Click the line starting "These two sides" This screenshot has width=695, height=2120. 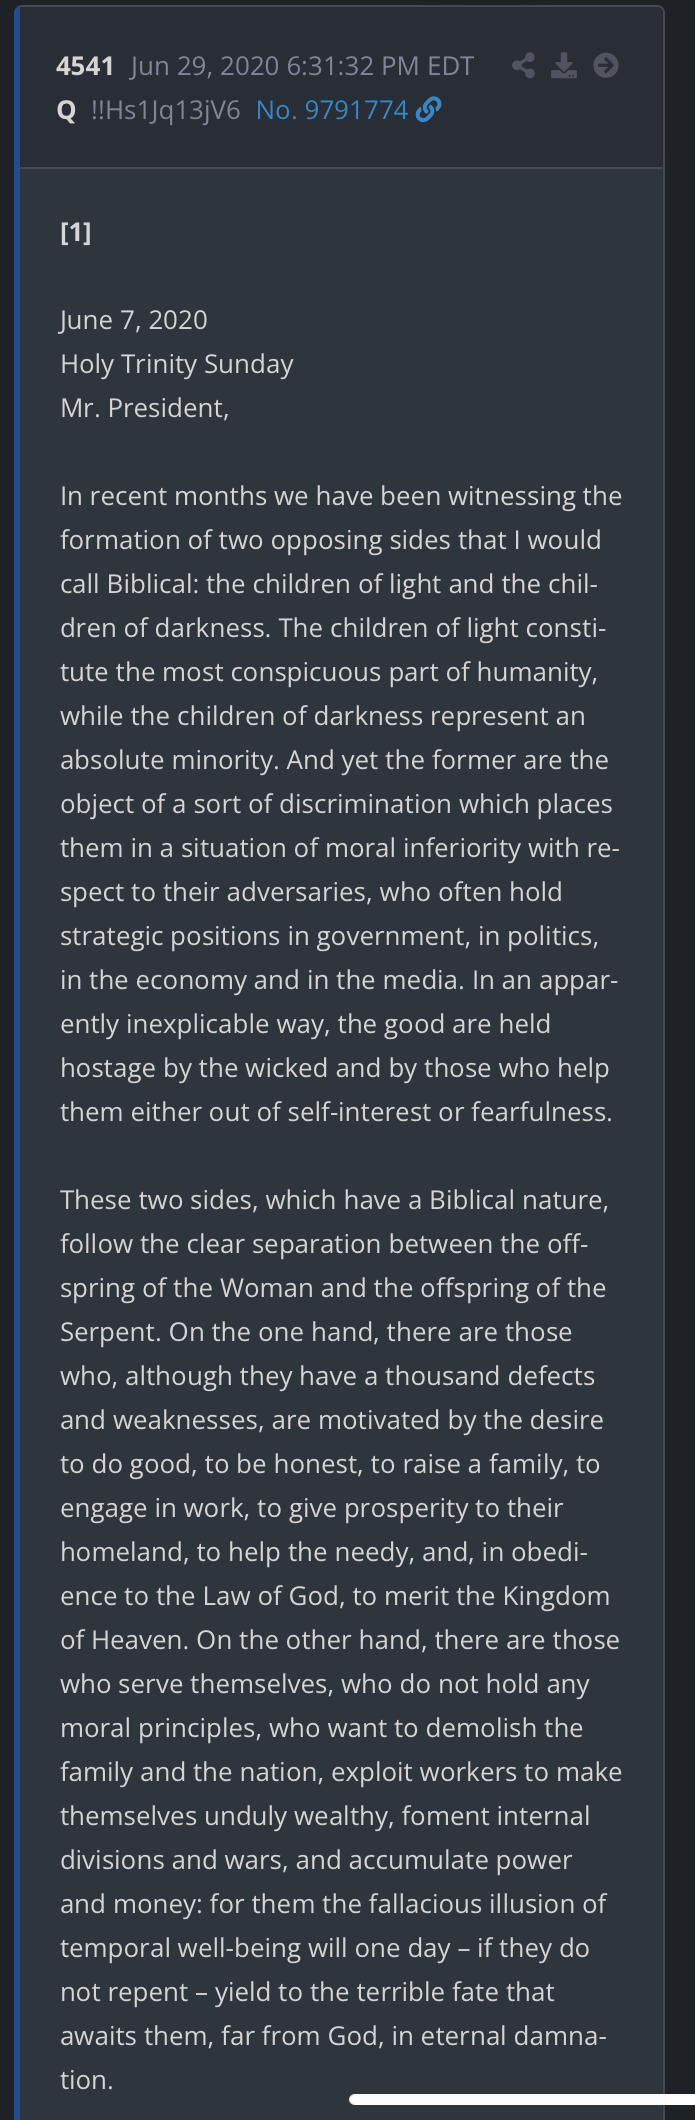tap(334, 1200)
